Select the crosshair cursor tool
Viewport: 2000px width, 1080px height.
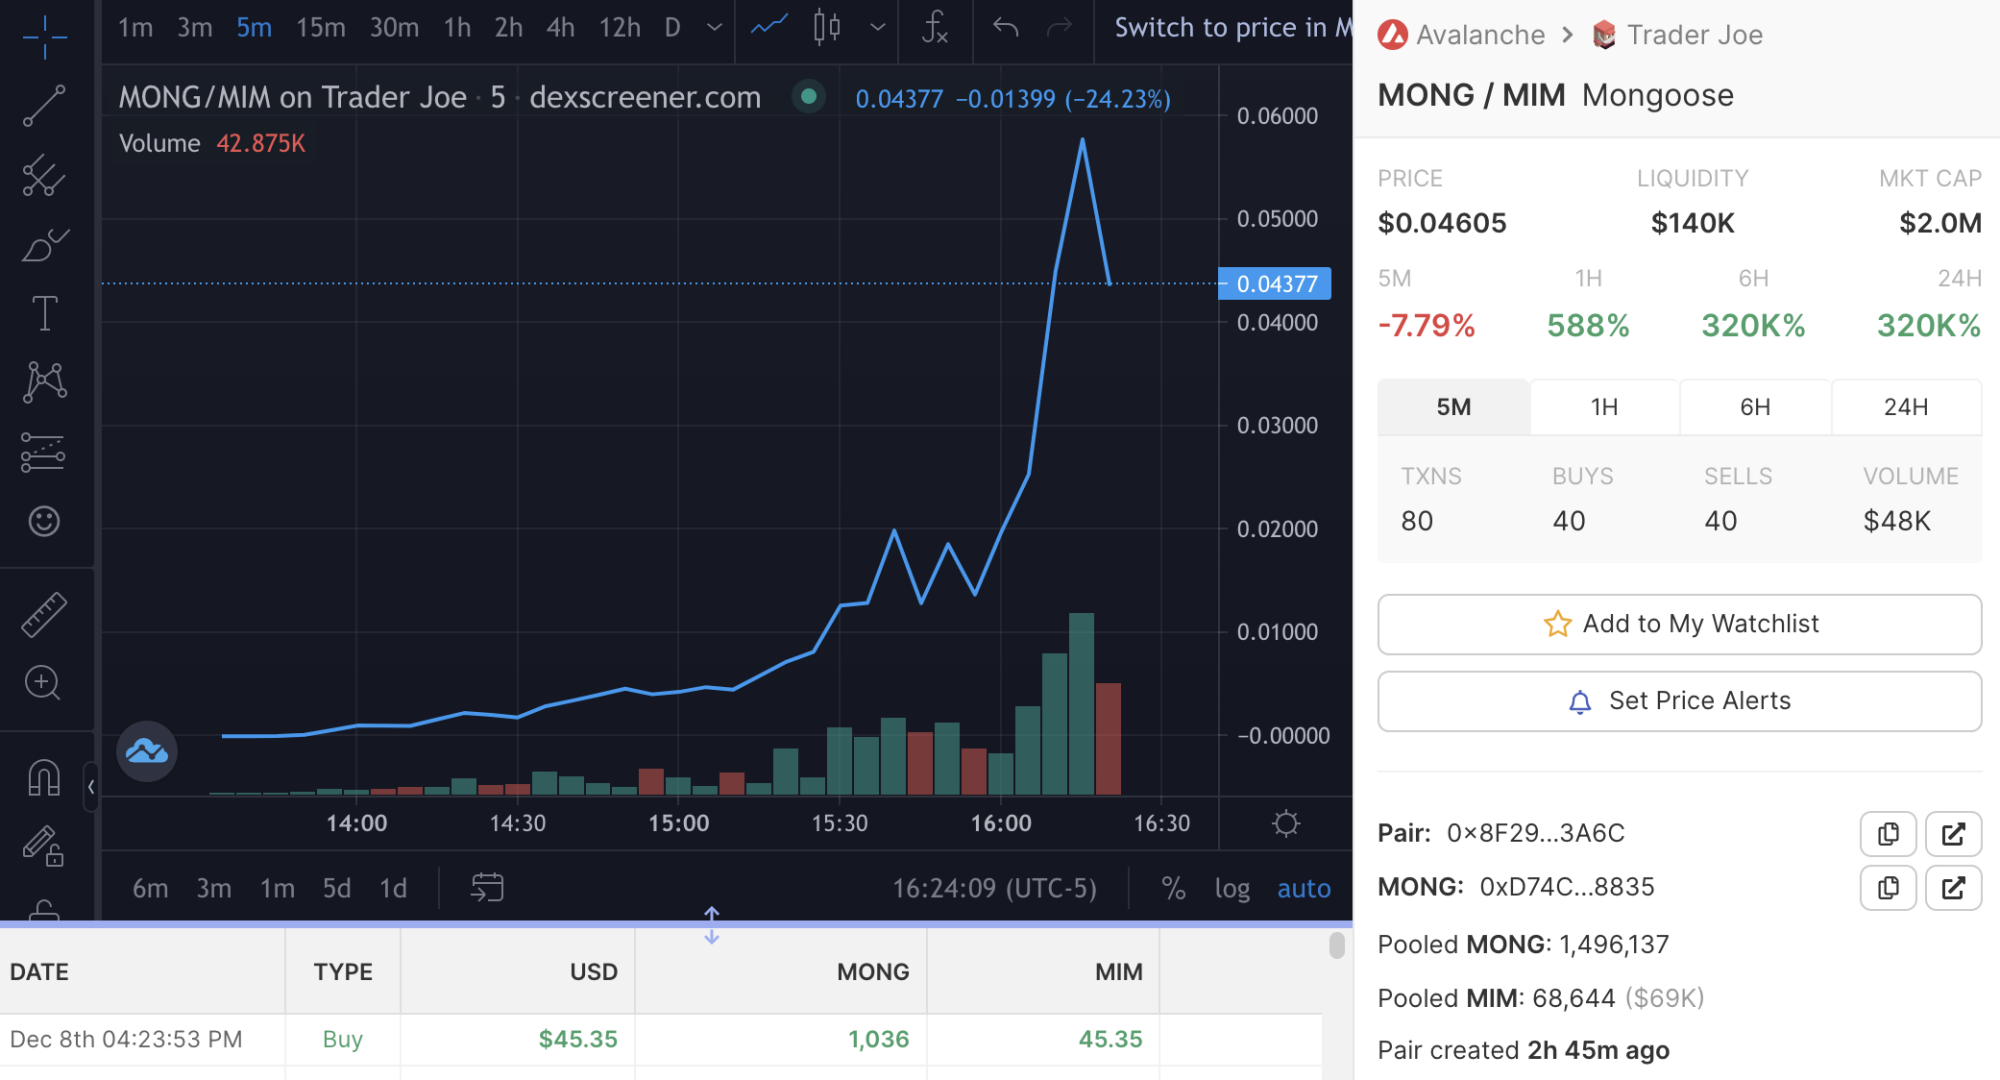[x=44, y=37]
